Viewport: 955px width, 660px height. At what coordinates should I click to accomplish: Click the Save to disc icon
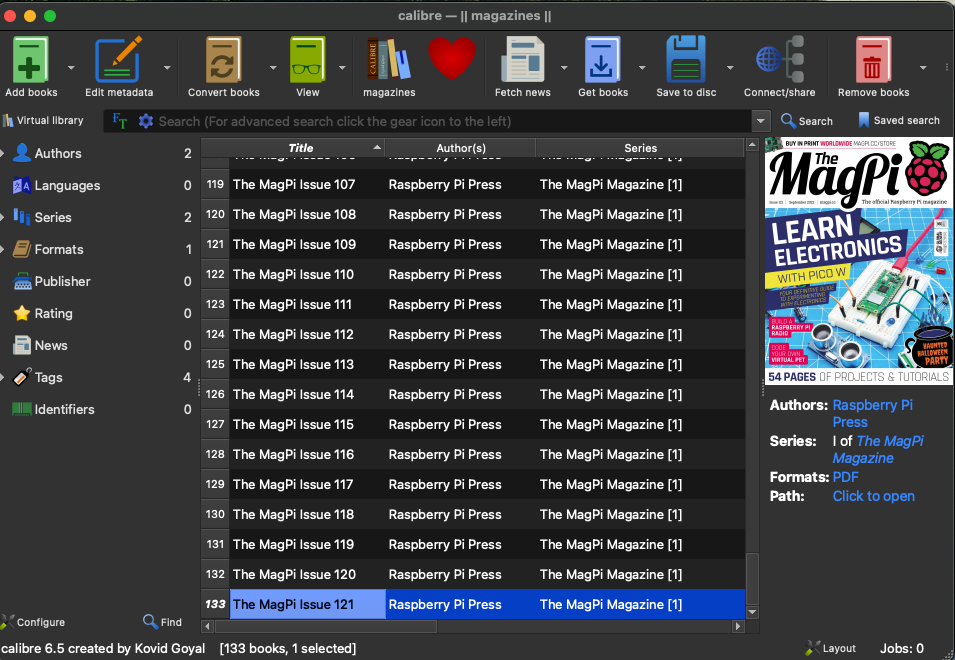point(686,61)
